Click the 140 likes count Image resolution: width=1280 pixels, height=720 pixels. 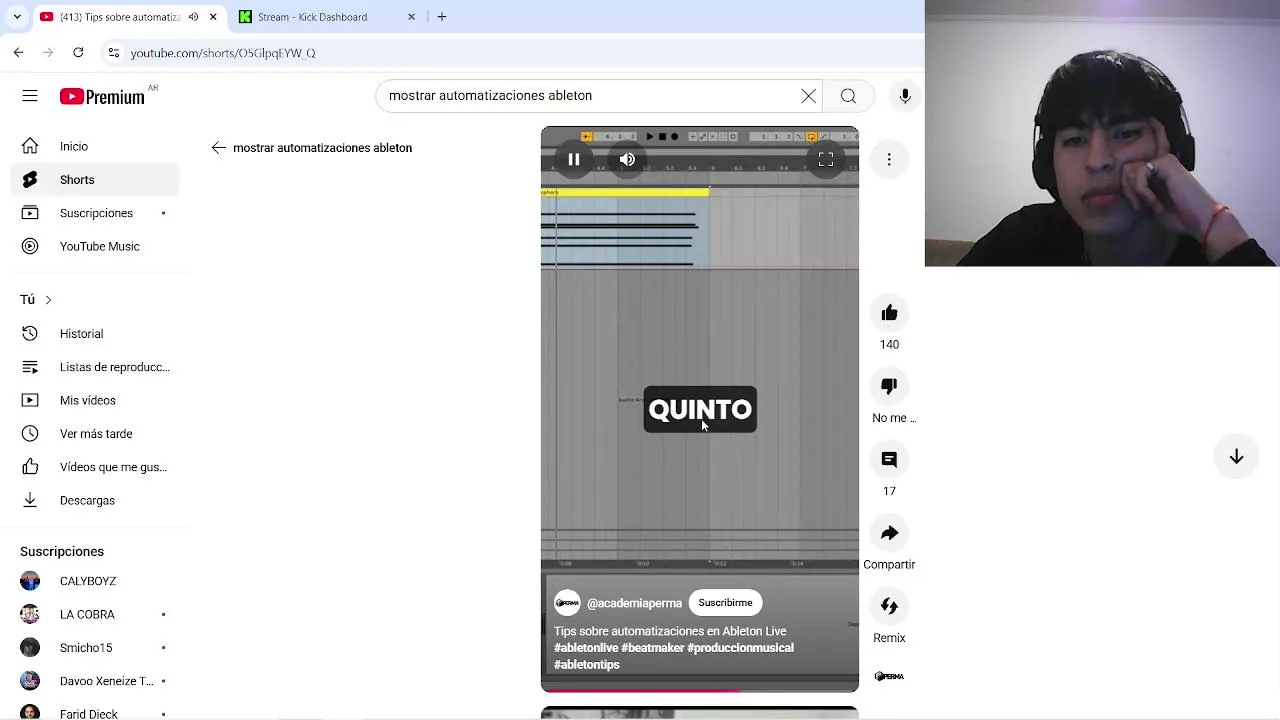[x=889, y=345]
